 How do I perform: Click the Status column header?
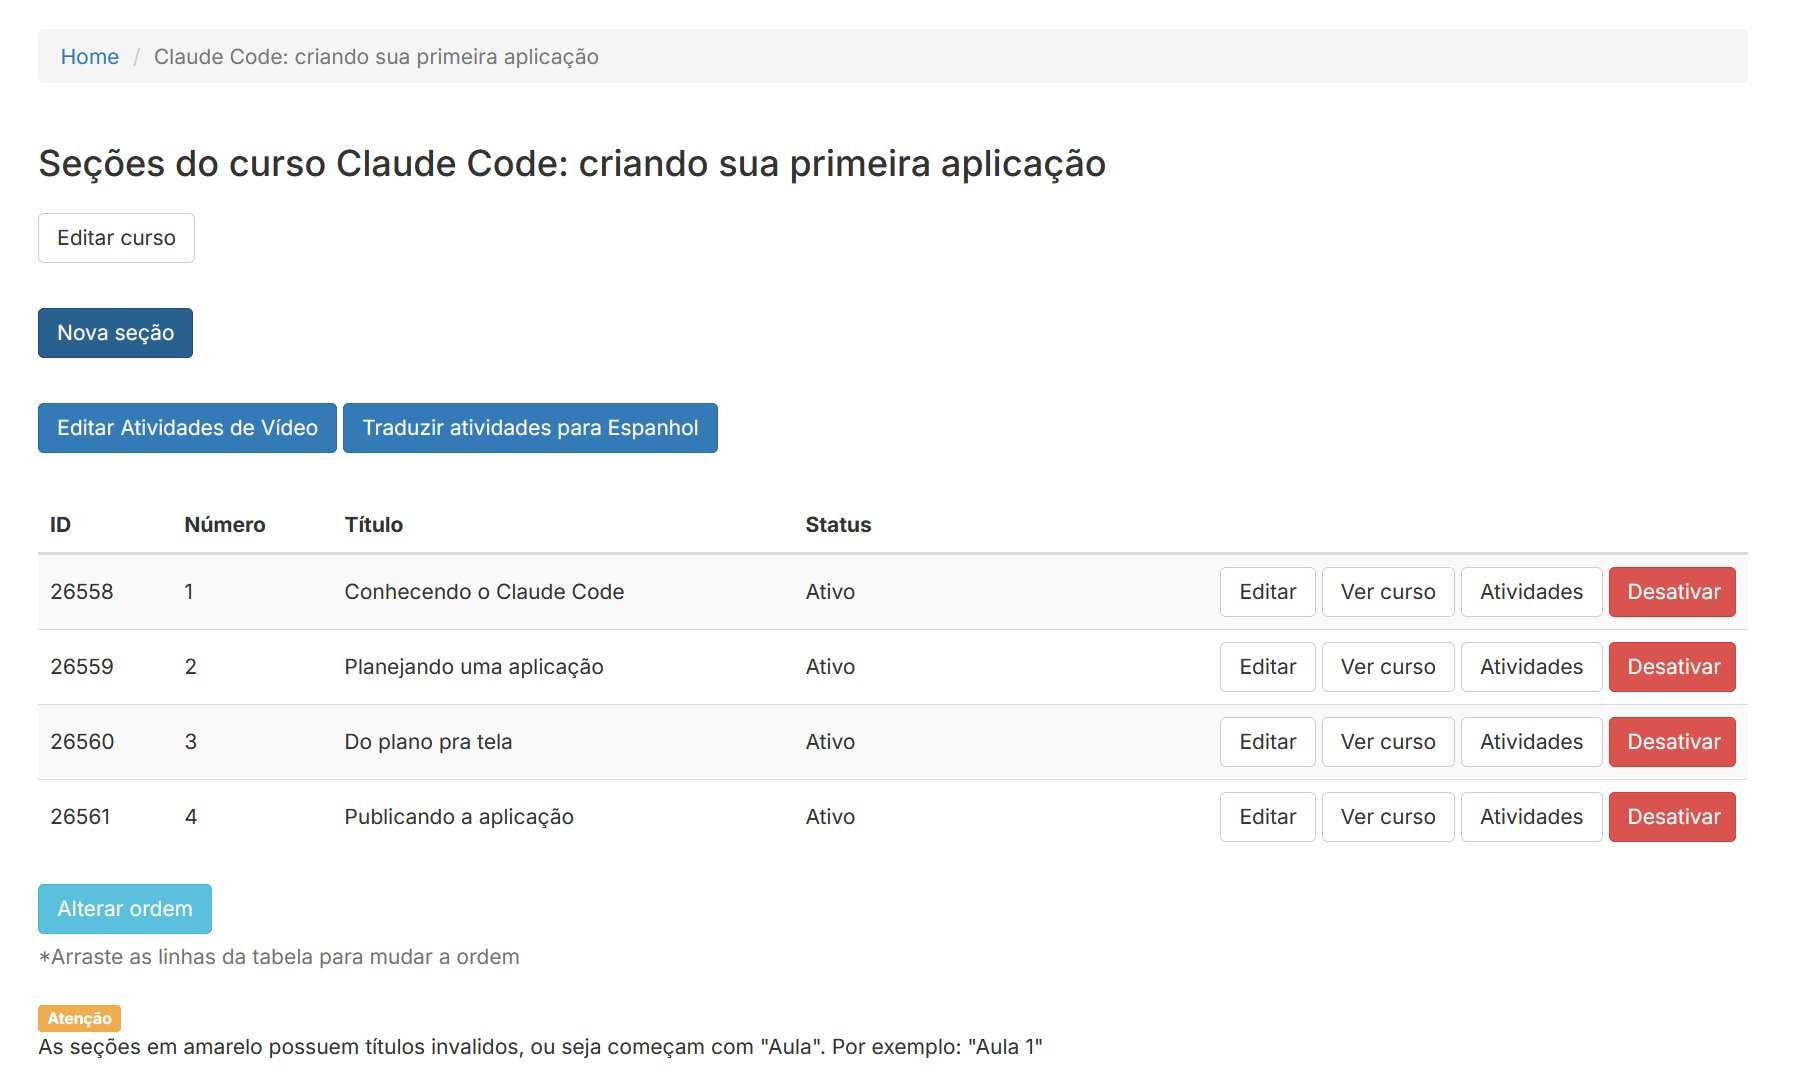(838, 525)
